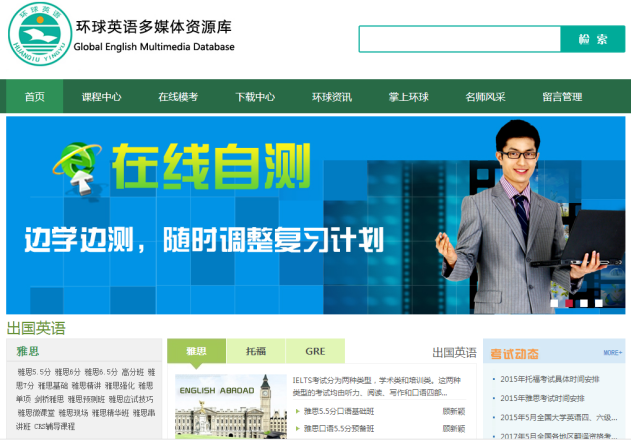Open 2015年雅思考试时间安排 news link

542,398
